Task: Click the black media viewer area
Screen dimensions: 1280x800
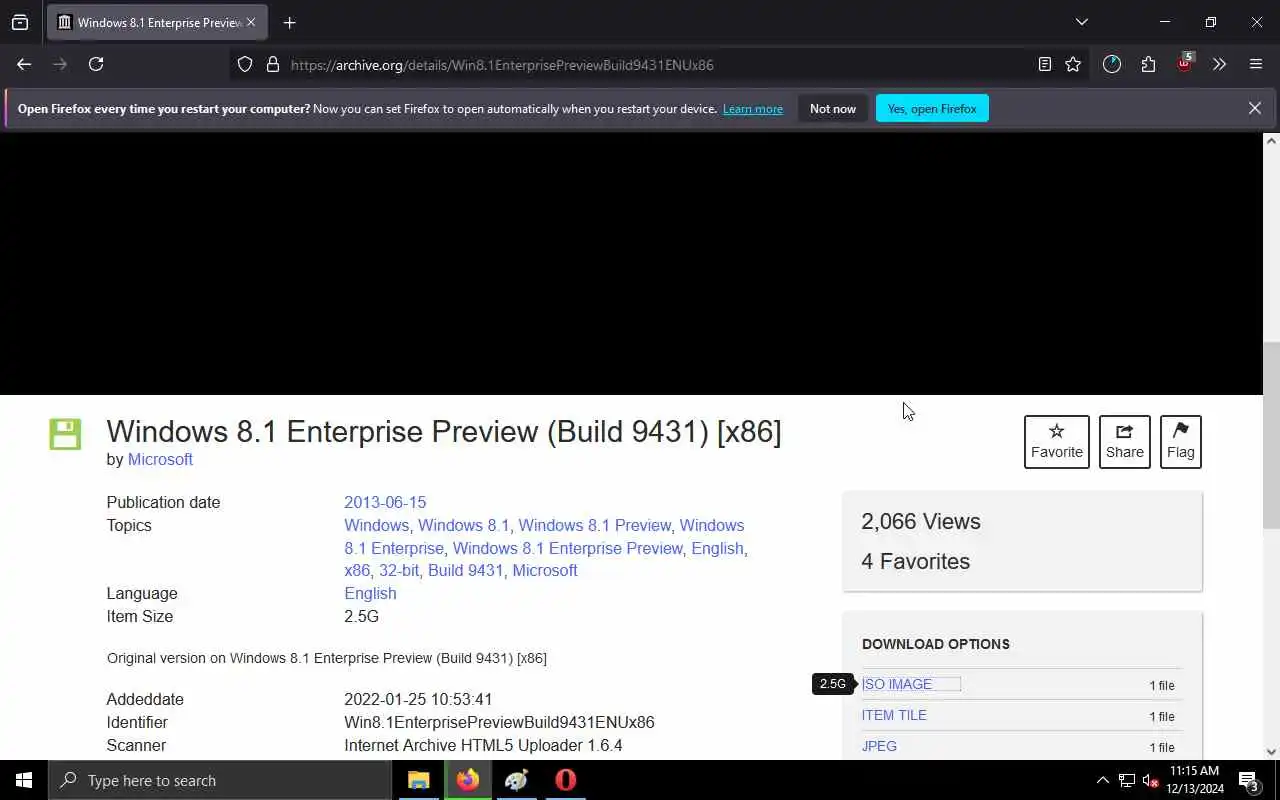Action: pyautogui.click(x=632, y=264)
